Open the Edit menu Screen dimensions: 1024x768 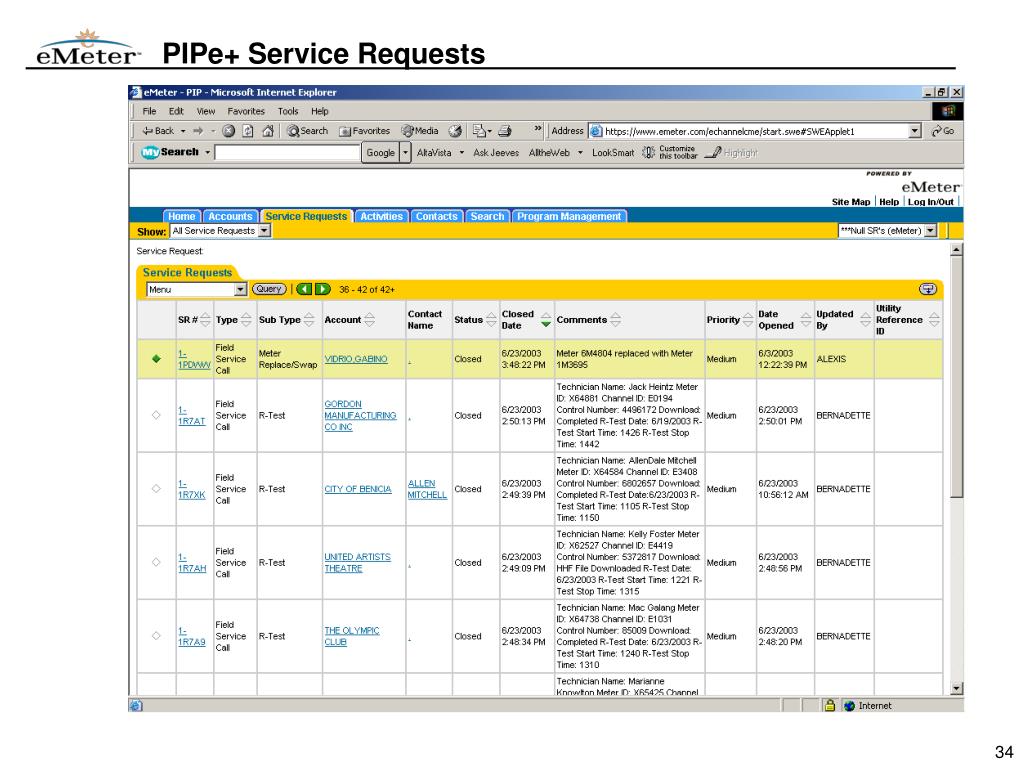tap(176, 111)
